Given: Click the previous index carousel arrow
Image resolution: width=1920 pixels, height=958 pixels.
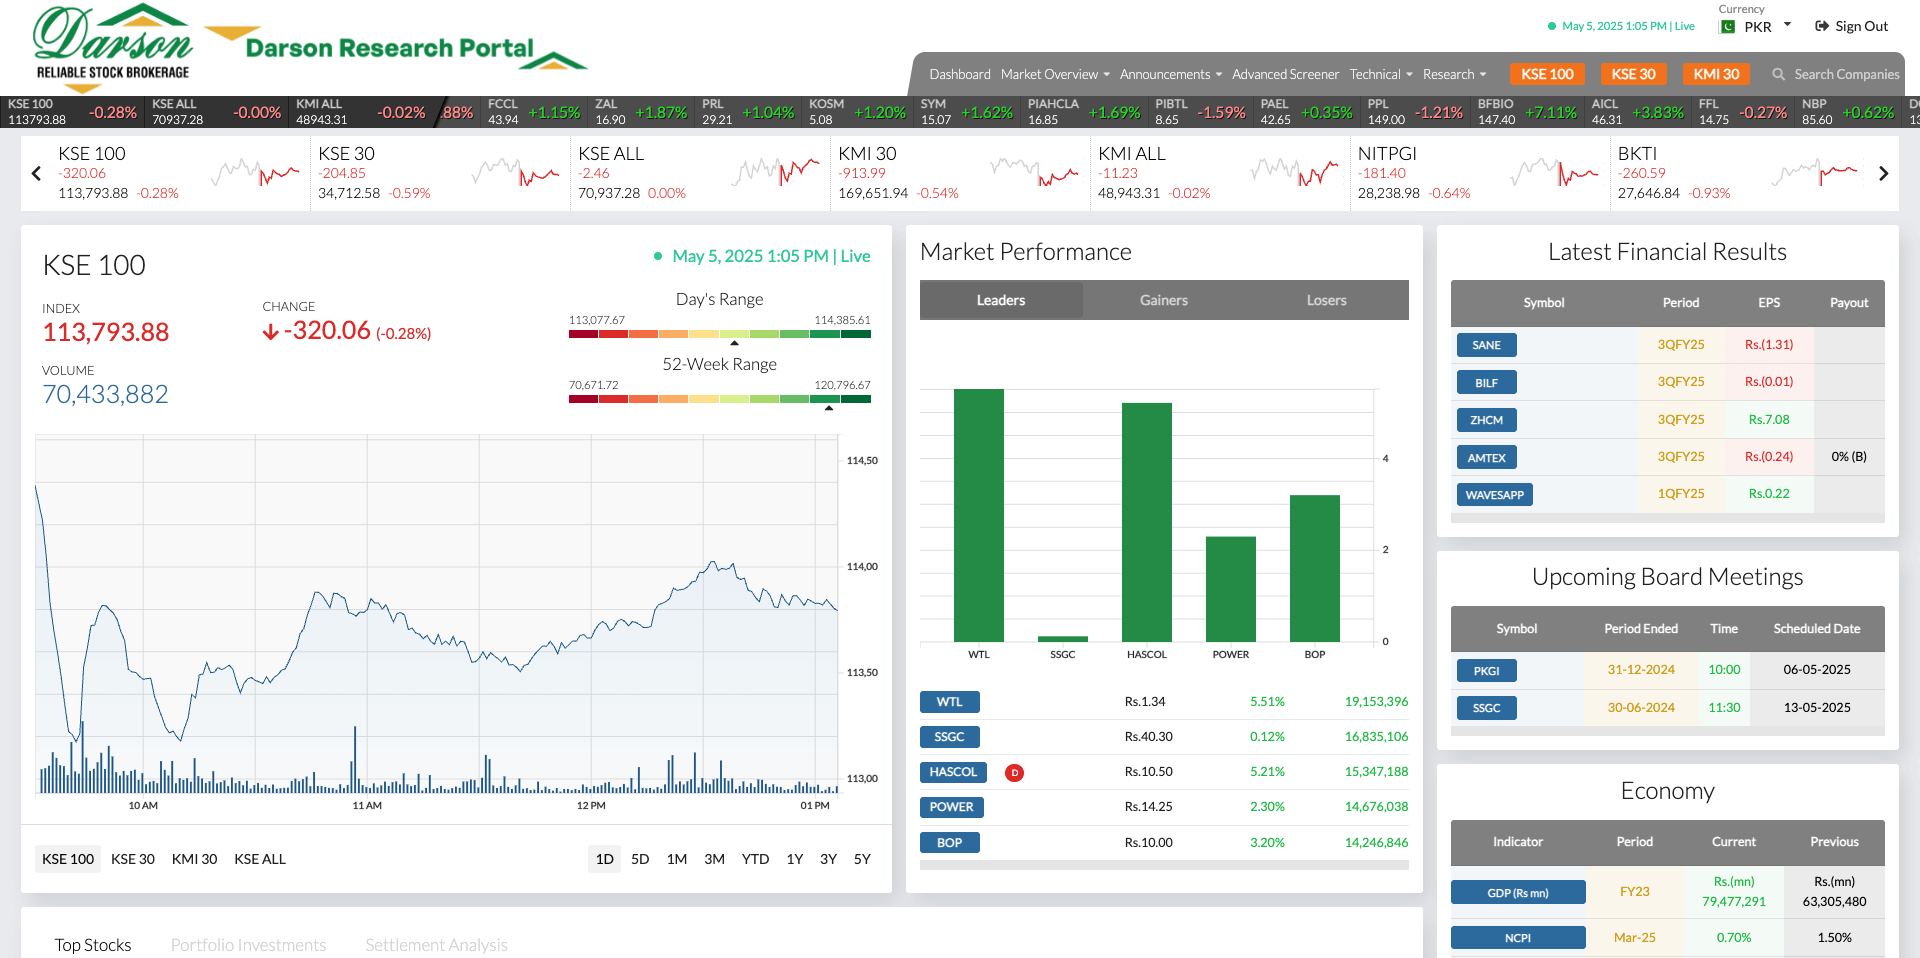Looking at the screenshot, I should (37, 173).
